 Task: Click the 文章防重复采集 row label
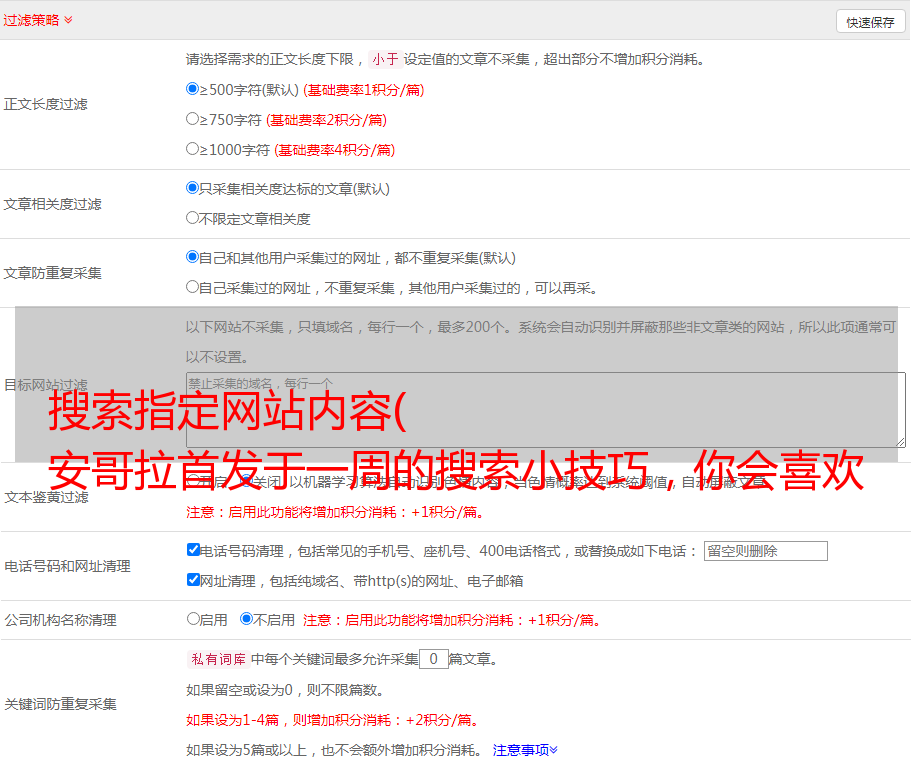tap(52, 273)
